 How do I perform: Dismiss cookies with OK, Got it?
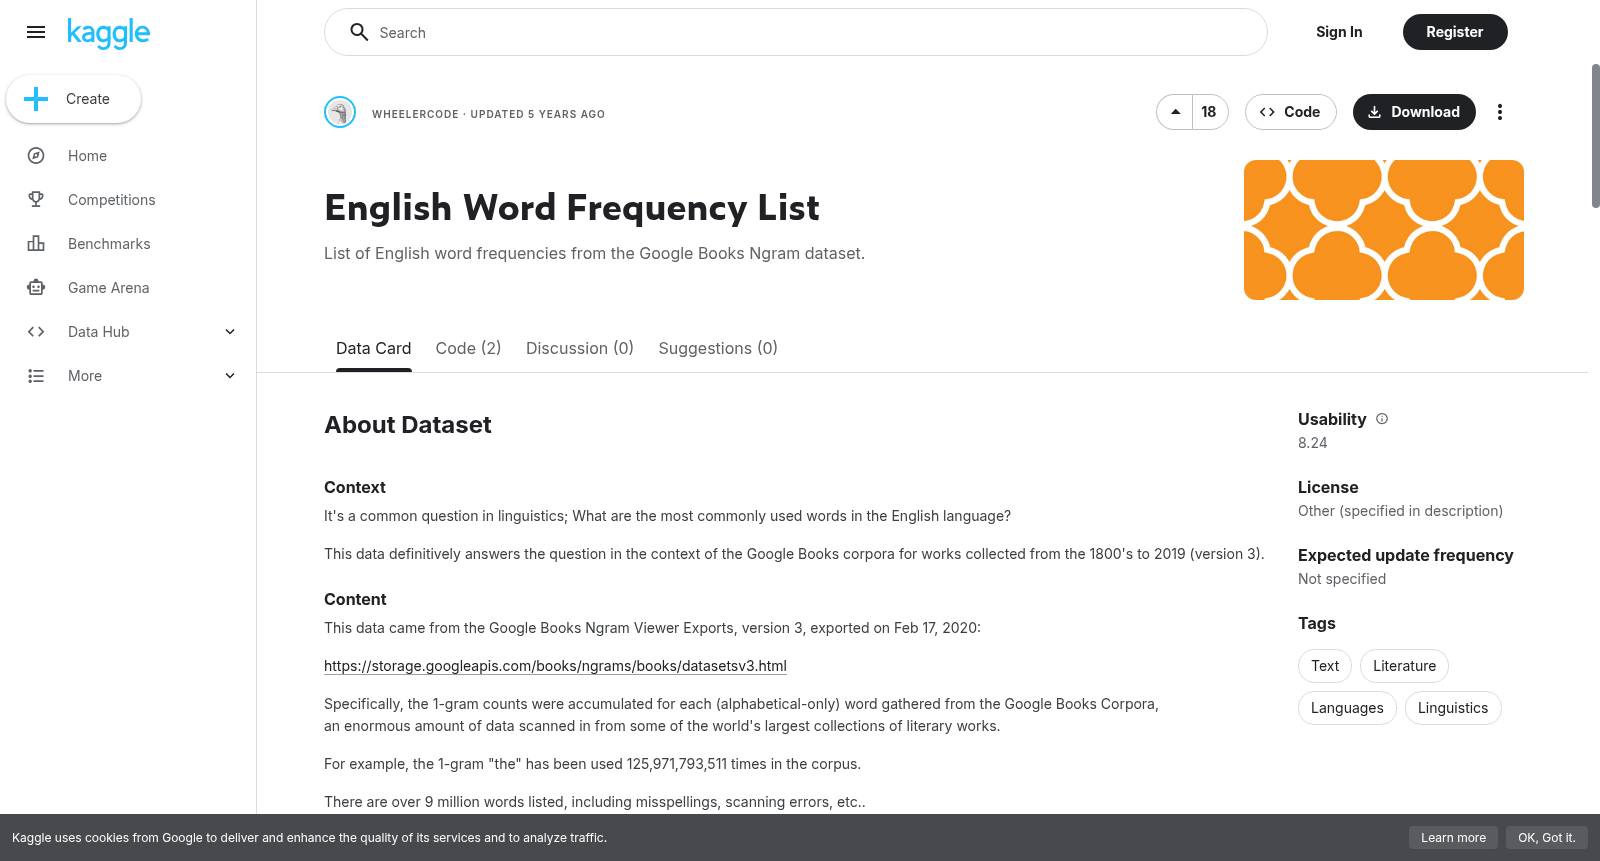[1546, 838]
